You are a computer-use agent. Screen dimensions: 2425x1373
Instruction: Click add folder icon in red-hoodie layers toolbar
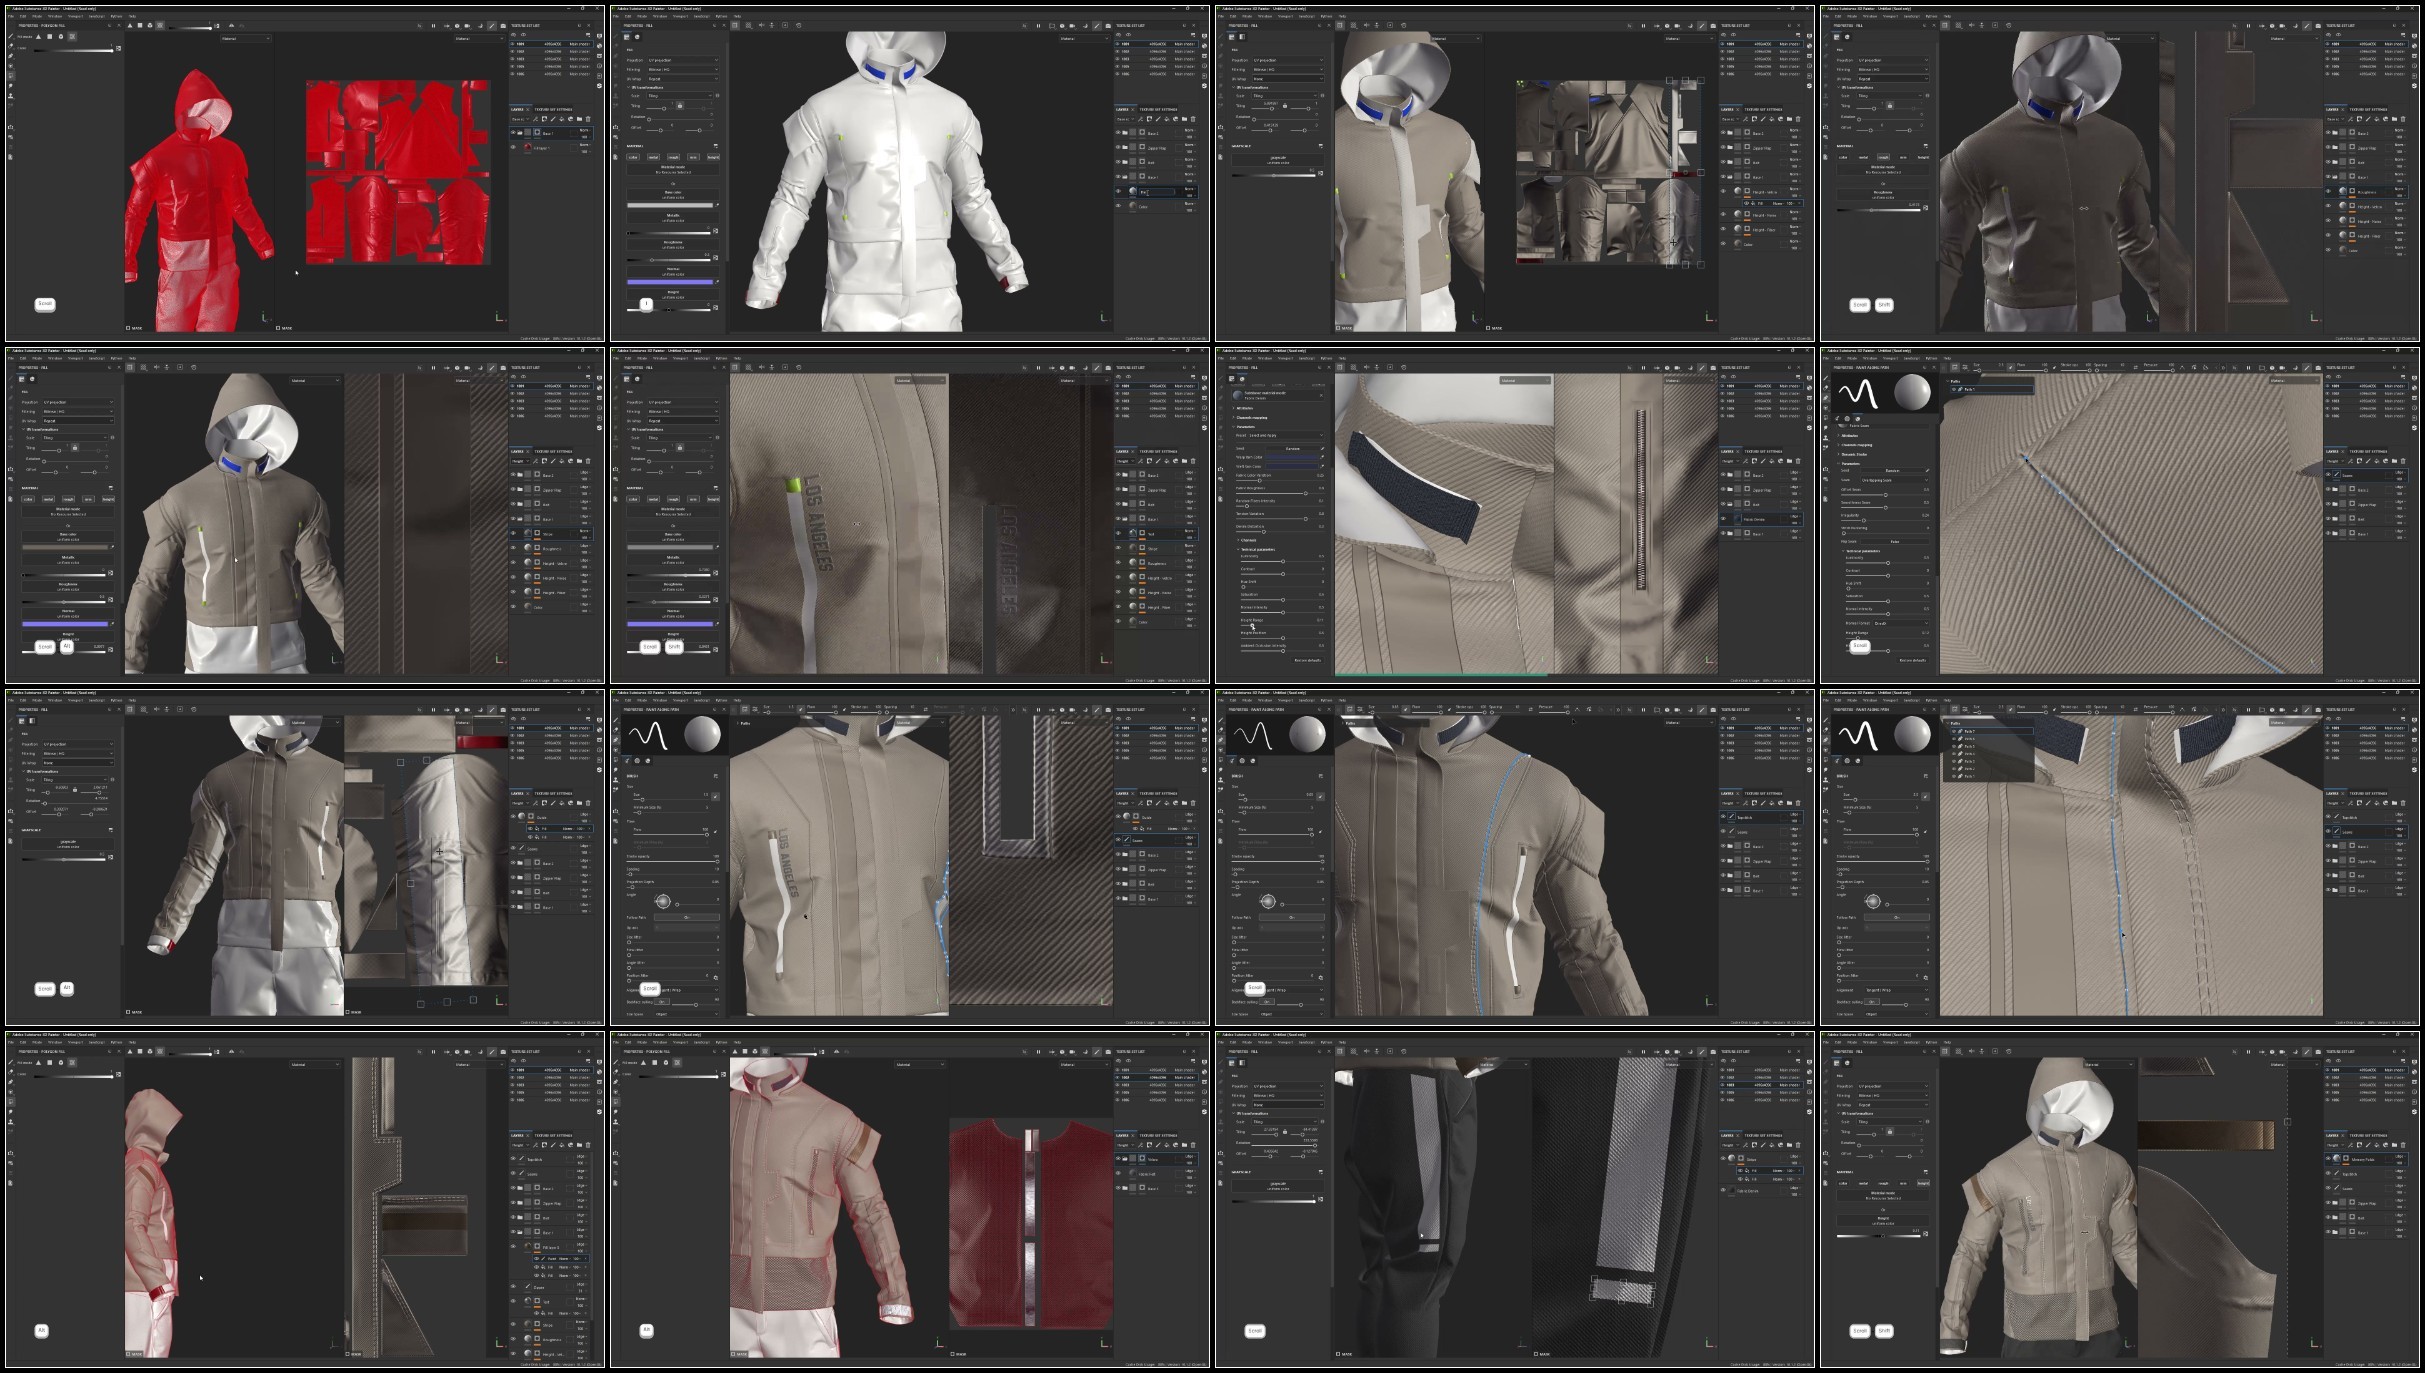pyautogui.click(x=579, y=119)
